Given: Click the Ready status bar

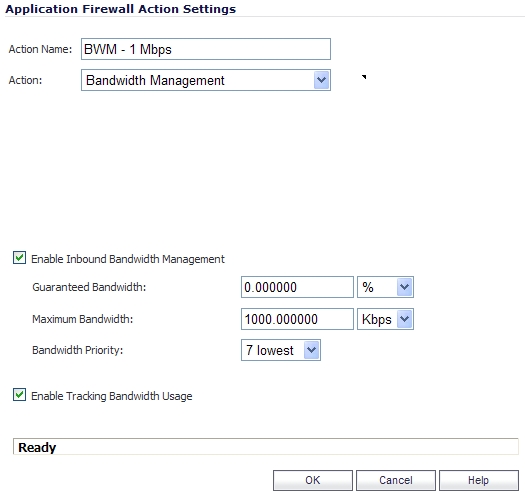Looking at the screenshot, I should pos(266,447).
